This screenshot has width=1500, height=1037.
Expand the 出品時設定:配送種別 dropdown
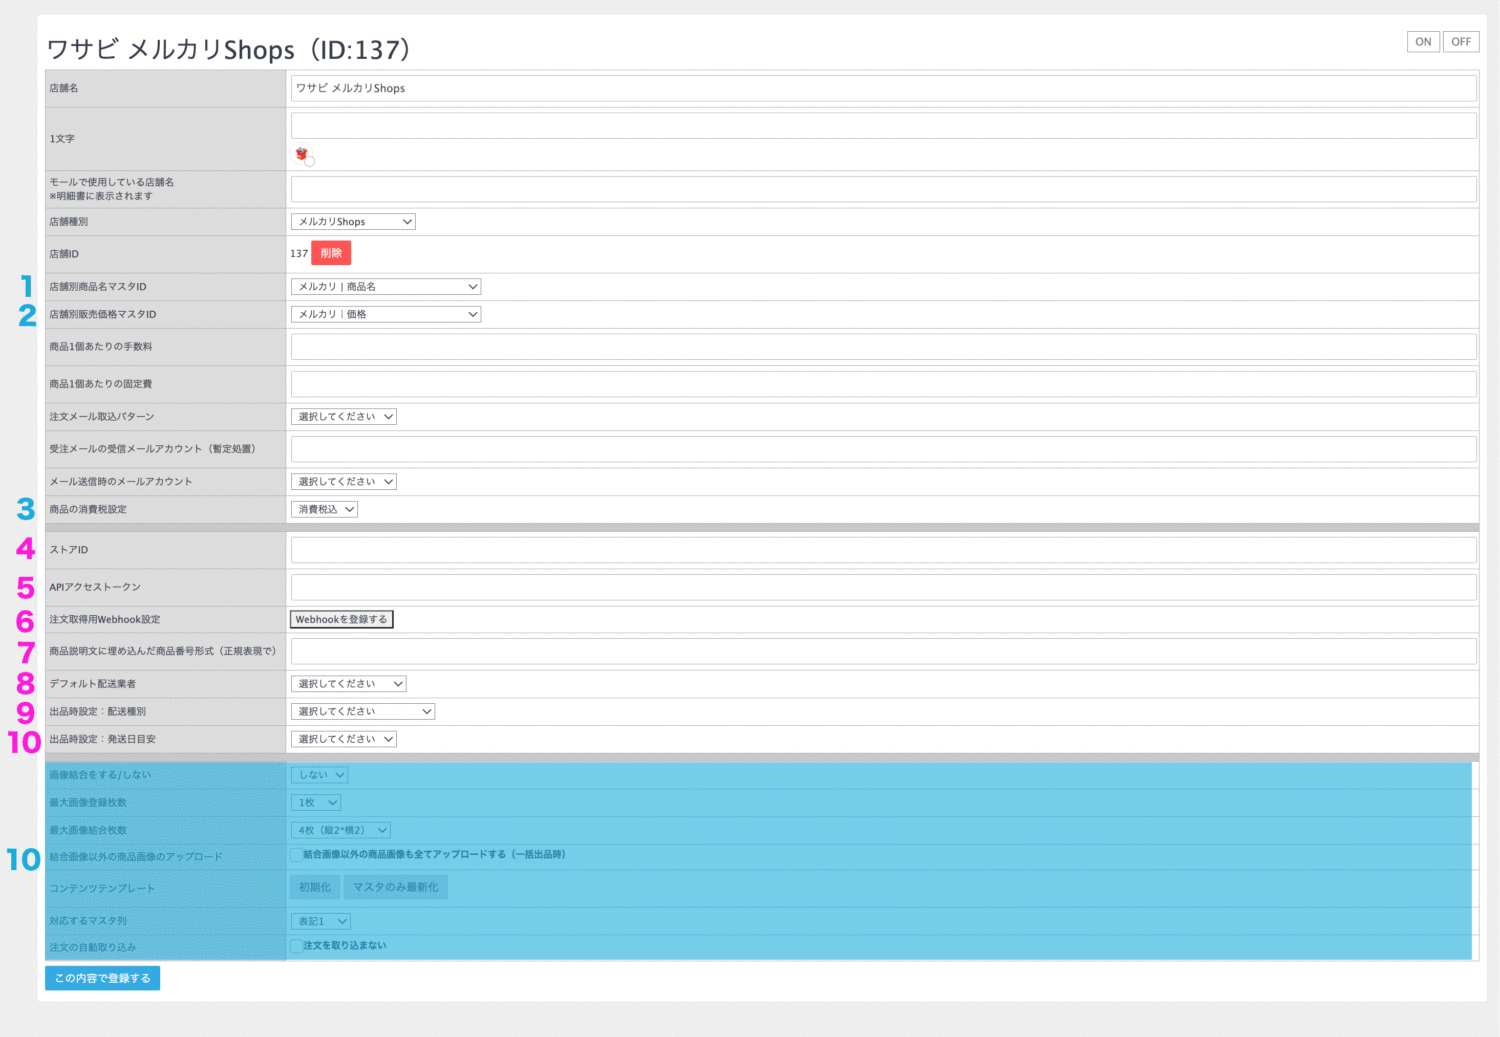coord(363,712)
